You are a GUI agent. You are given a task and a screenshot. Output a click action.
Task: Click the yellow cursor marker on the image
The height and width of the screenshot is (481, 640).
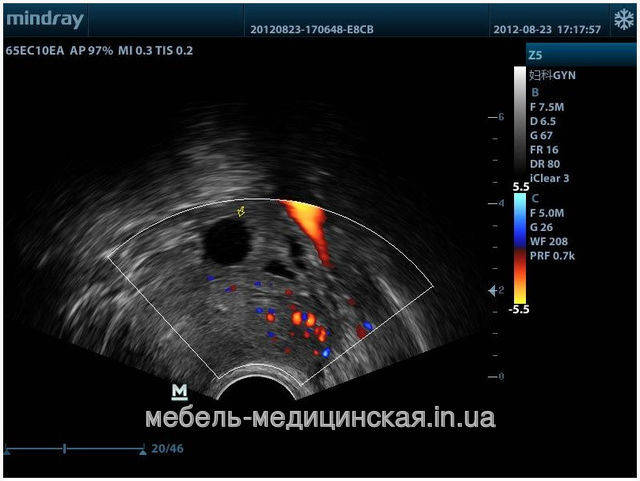coord(240,211)
